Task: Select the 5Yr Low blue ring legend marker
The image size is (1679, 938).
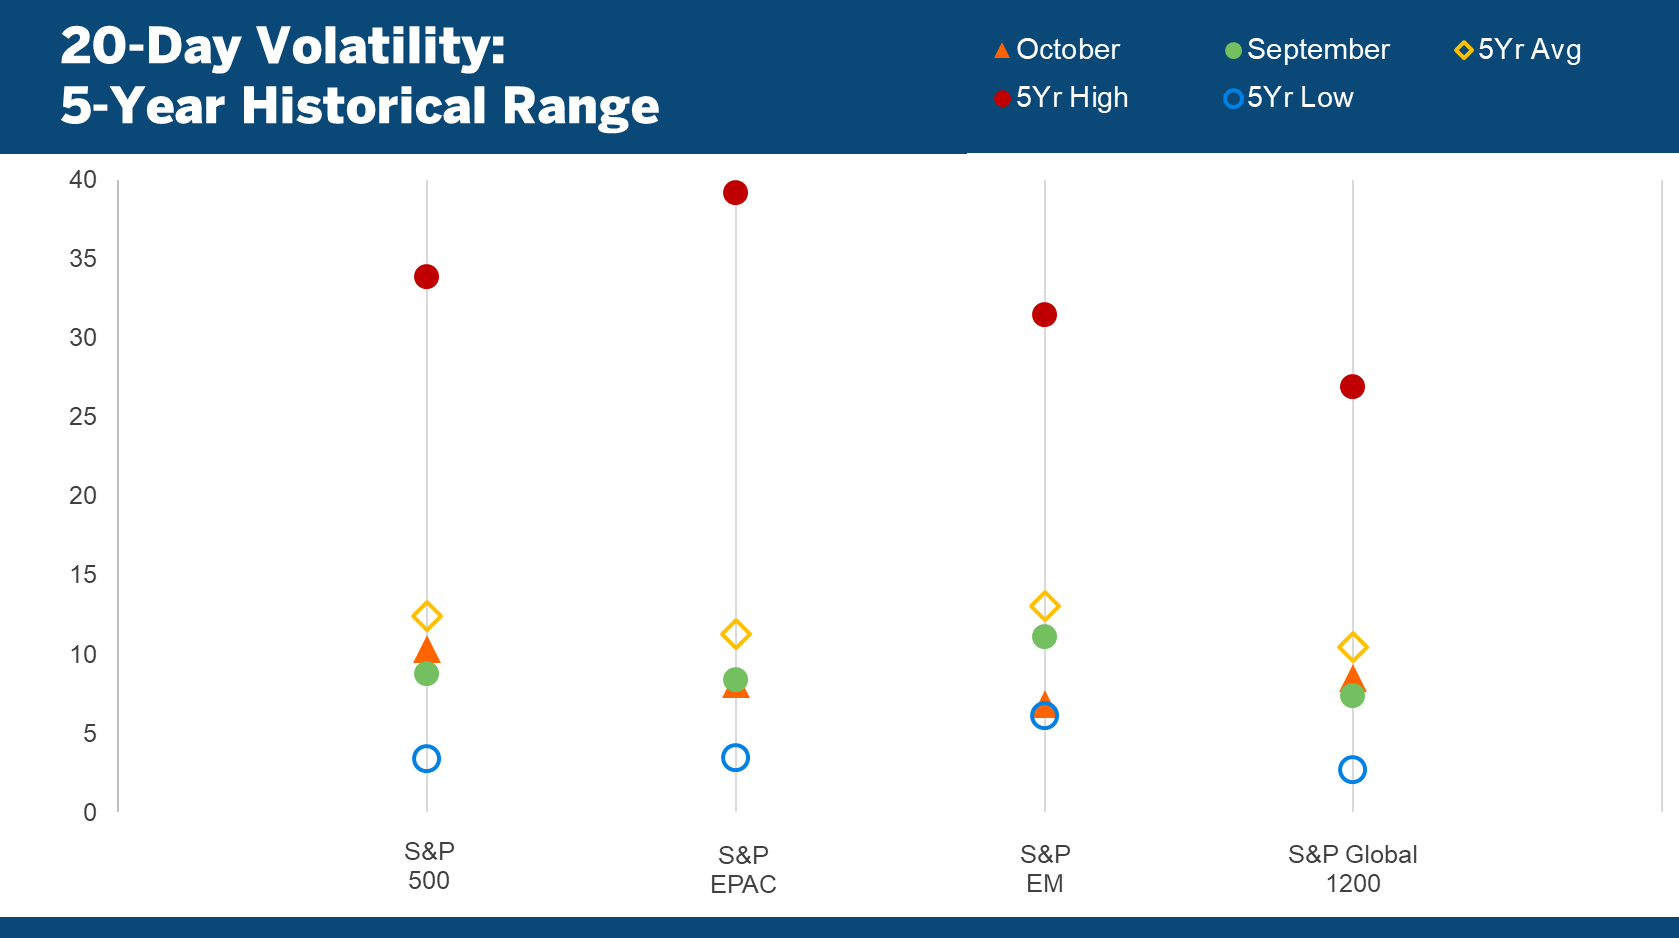Action: [x=1233, y=99]
